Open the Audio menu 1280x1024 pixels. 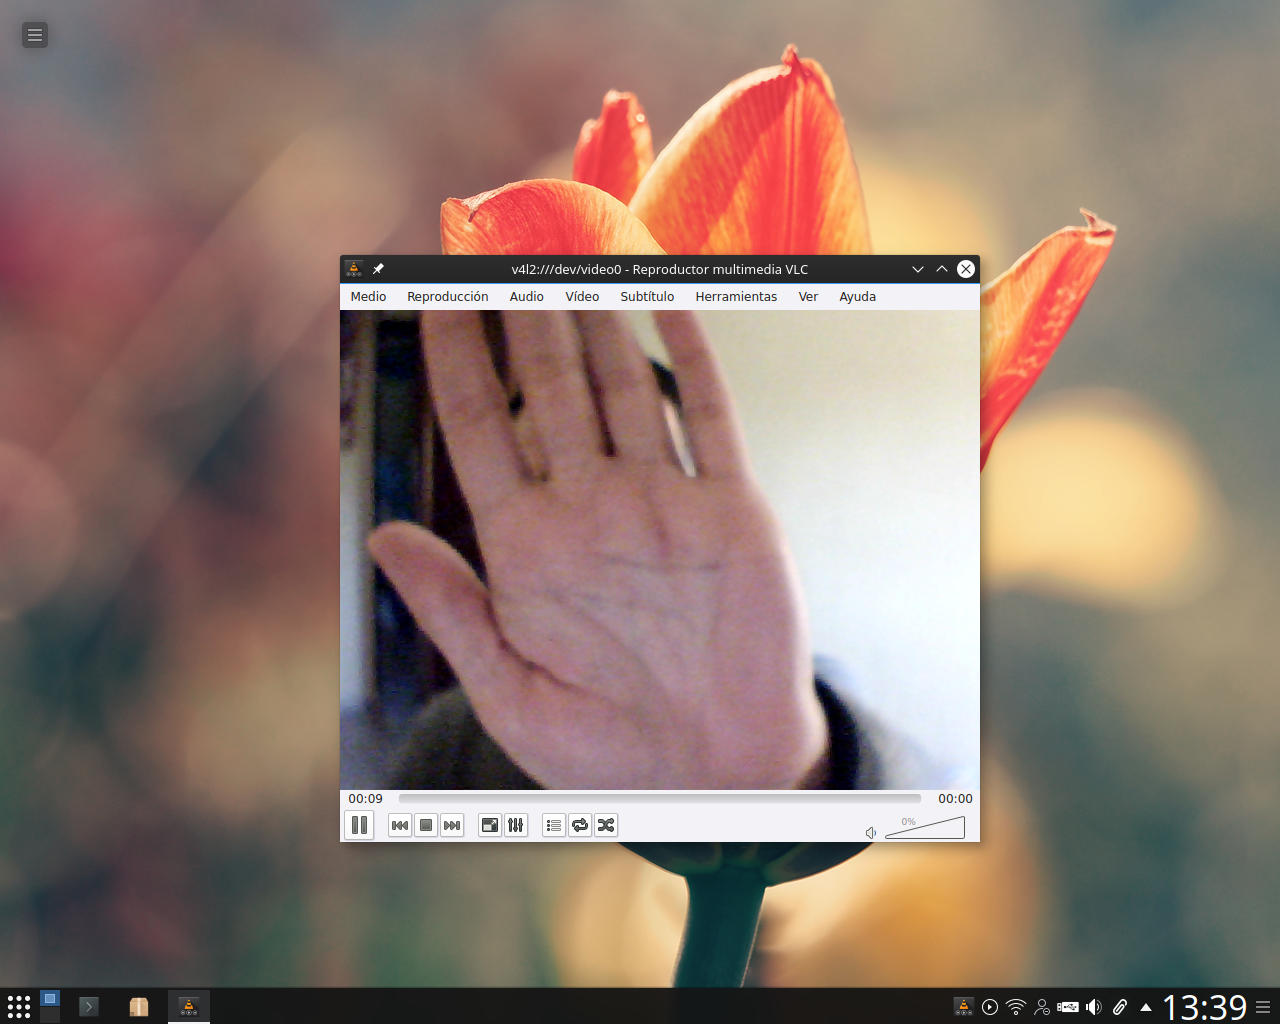pyautogui.click(x=527, y=297)
